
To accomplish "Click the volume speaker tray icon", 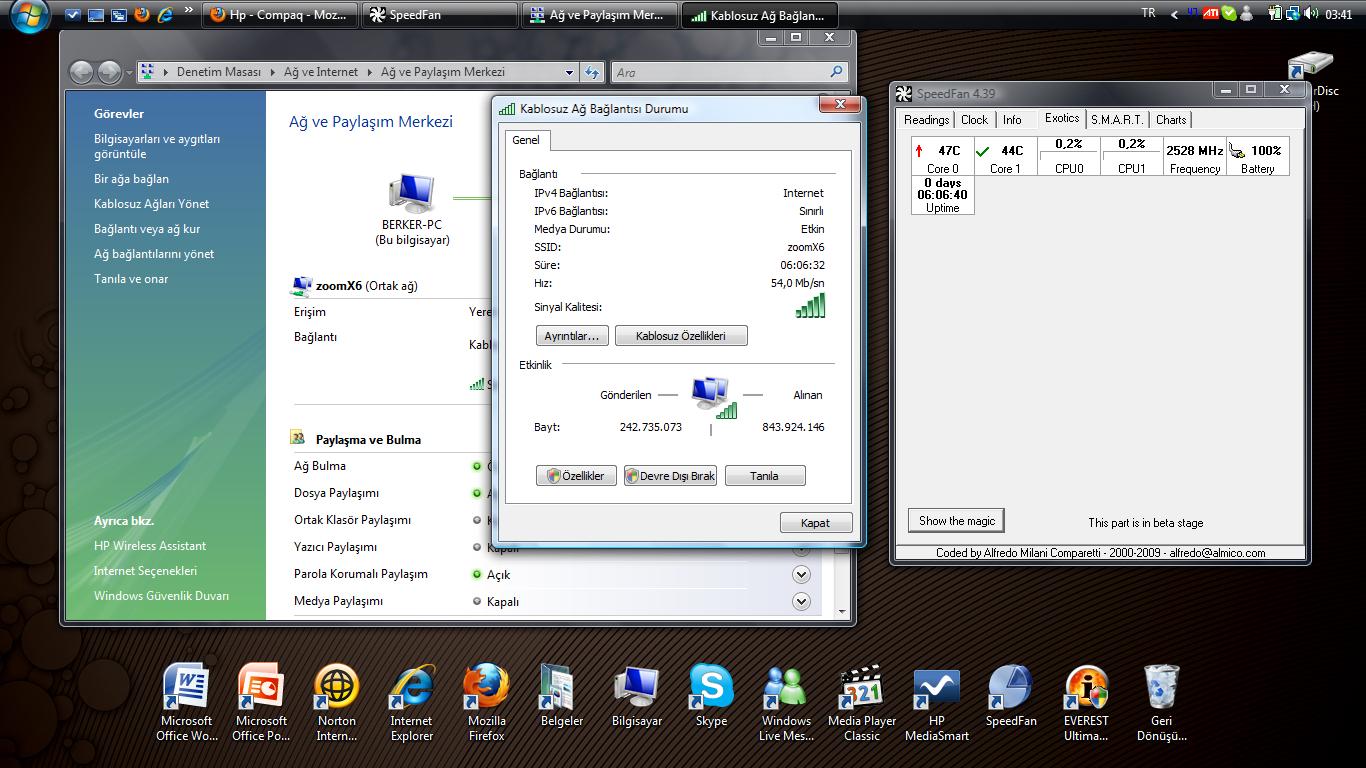I will point(1311,14).
